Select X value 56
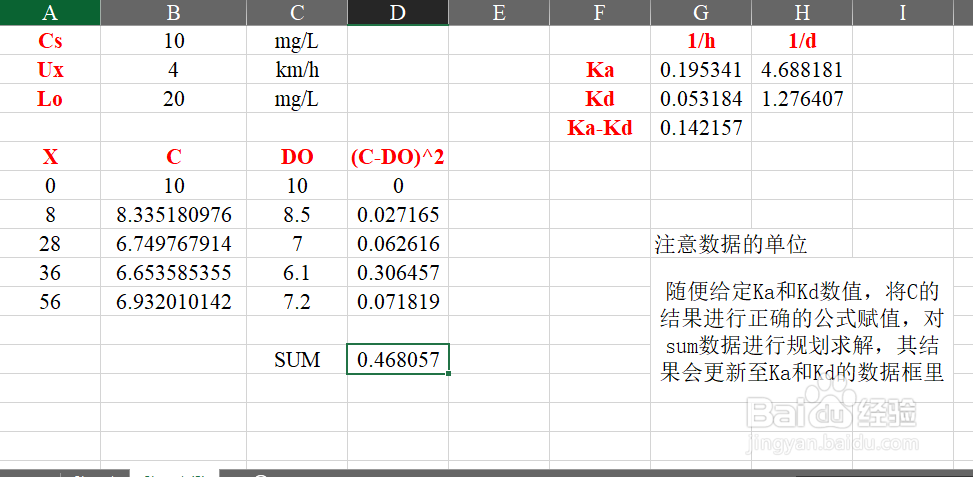 [x=50, y=301]
